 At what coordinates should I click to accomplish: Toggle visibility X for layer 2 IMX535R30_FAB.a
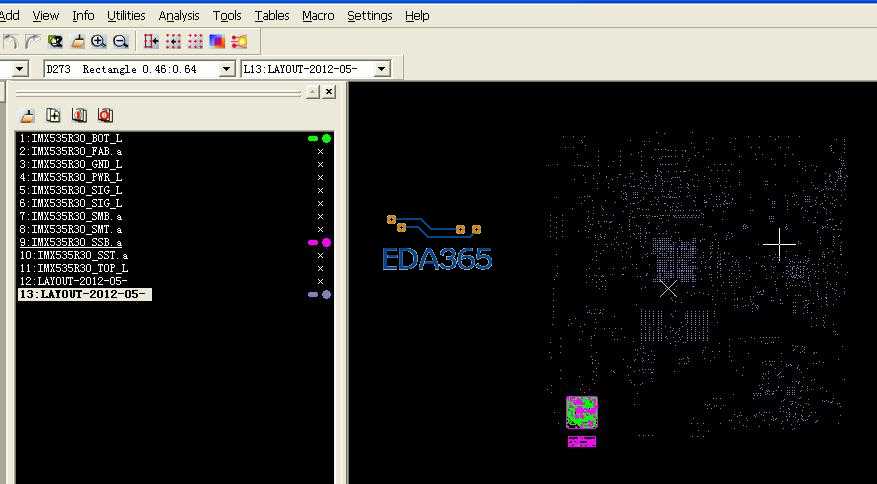point(320,152)
